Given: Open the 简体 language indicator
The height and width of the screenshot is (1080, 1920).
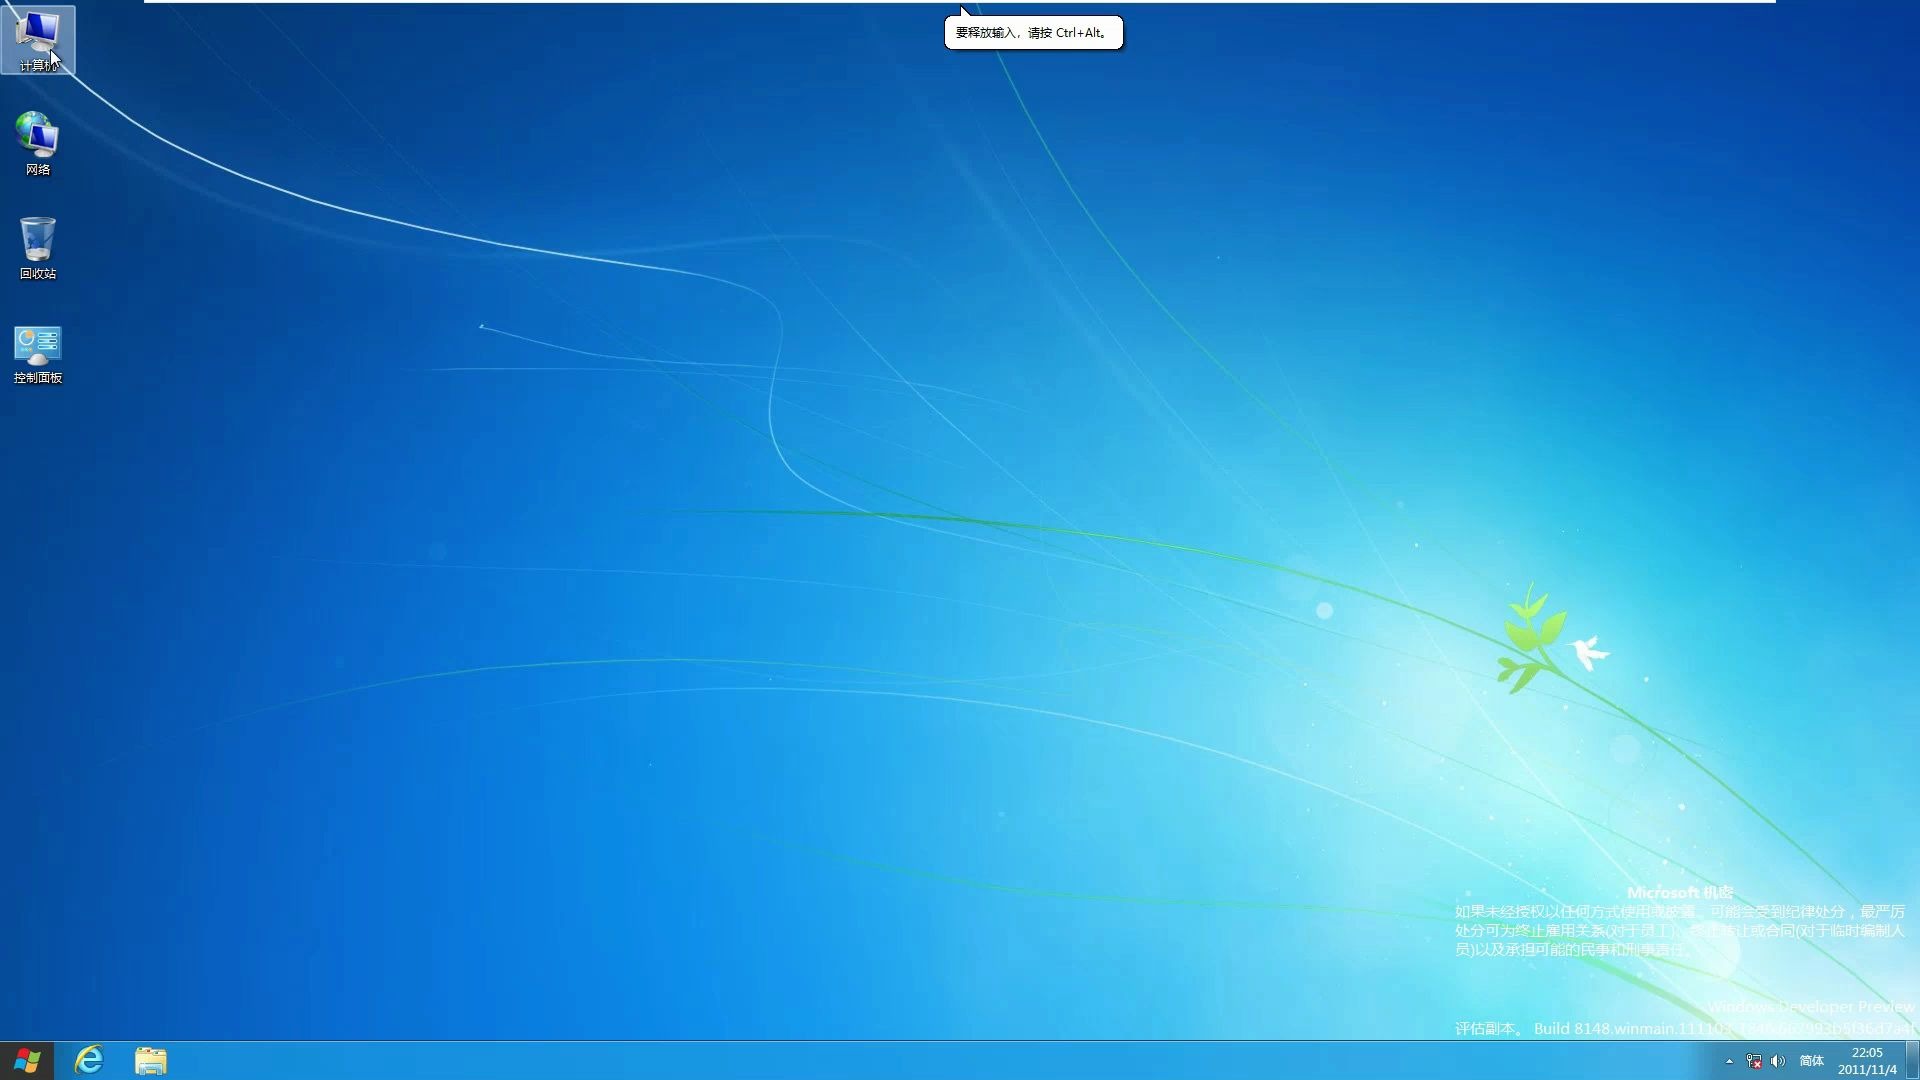Looking at the screenshot, I should [x=1812, y=1061].
